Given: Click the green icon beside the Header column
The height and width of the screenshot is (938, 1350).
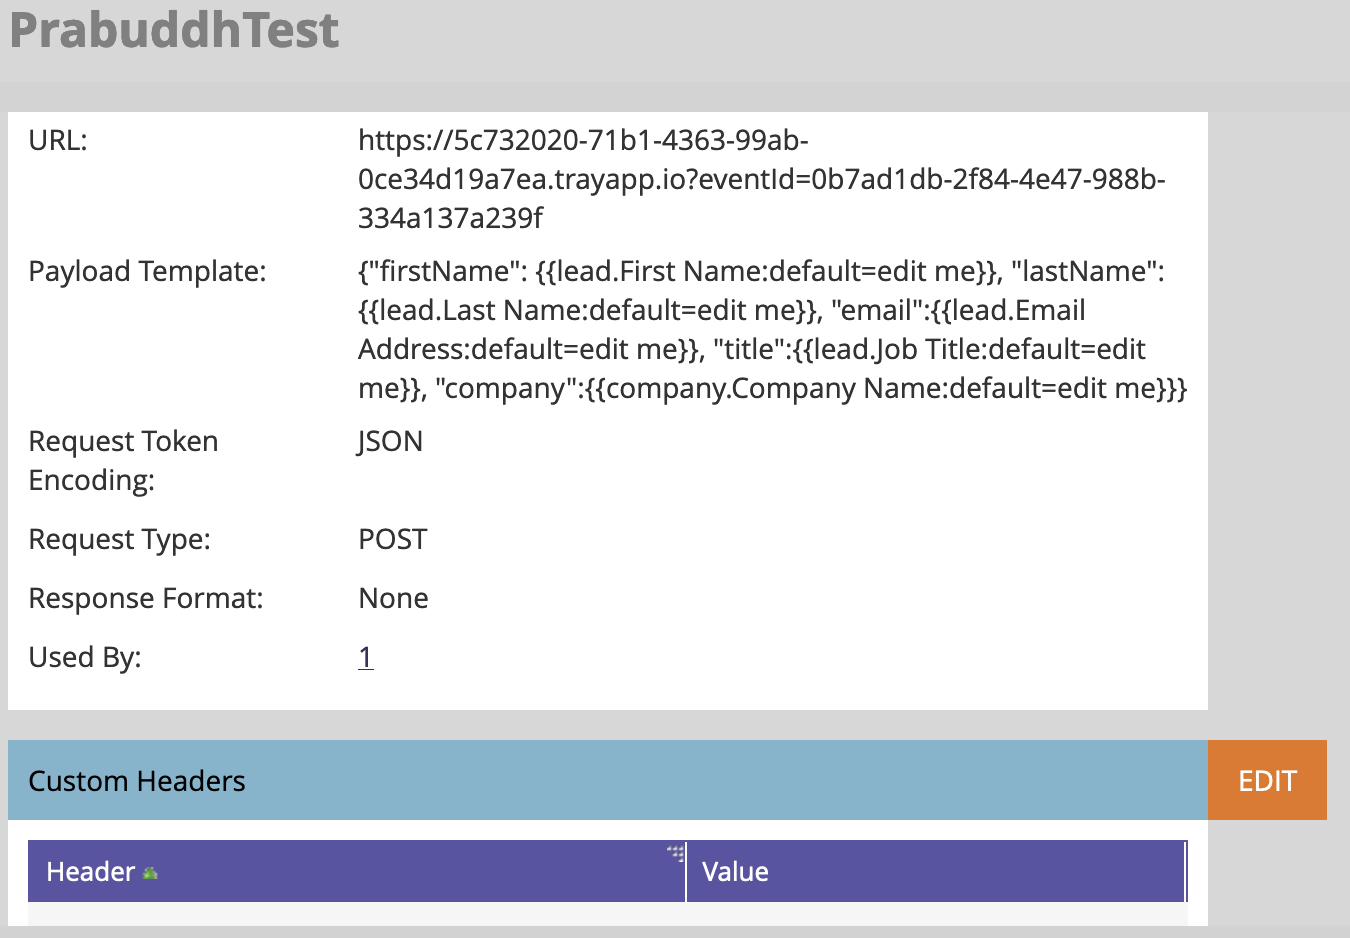Looking at the screenshot, I should click(149, 872).
